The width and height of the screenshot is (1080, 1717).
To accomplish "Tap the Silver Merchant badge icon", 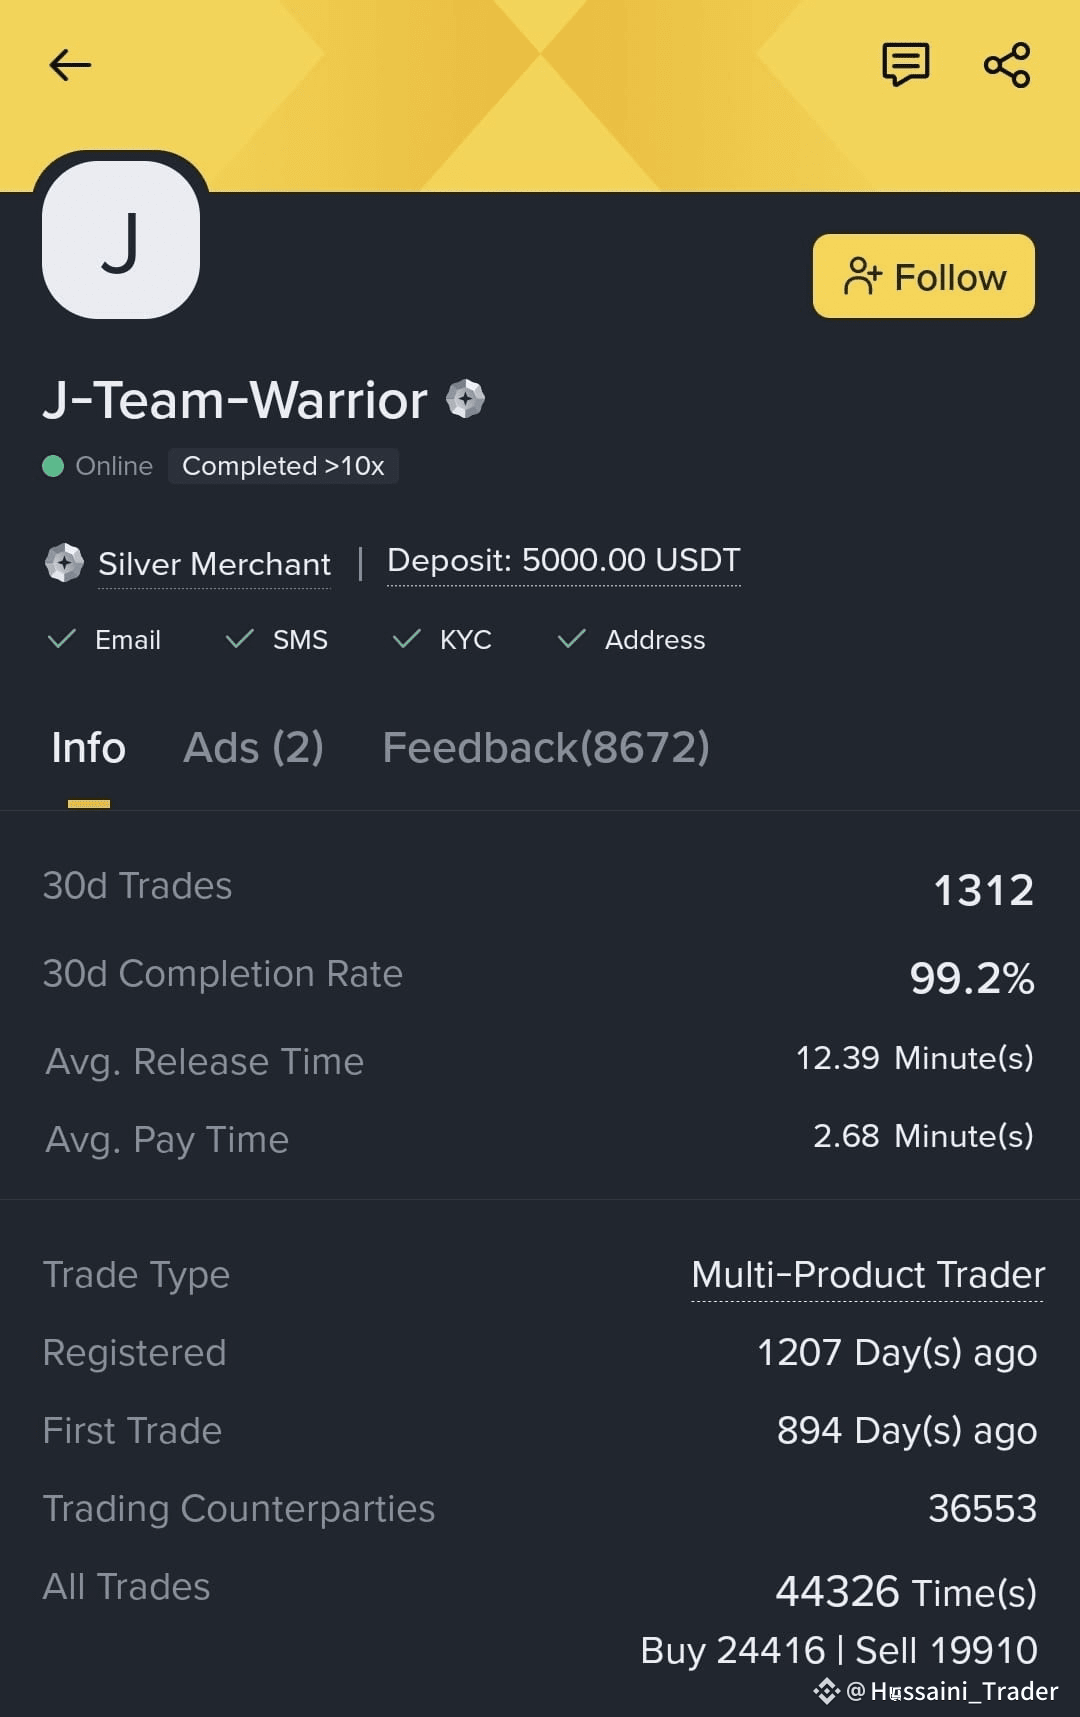I will [x=65, y=562].
